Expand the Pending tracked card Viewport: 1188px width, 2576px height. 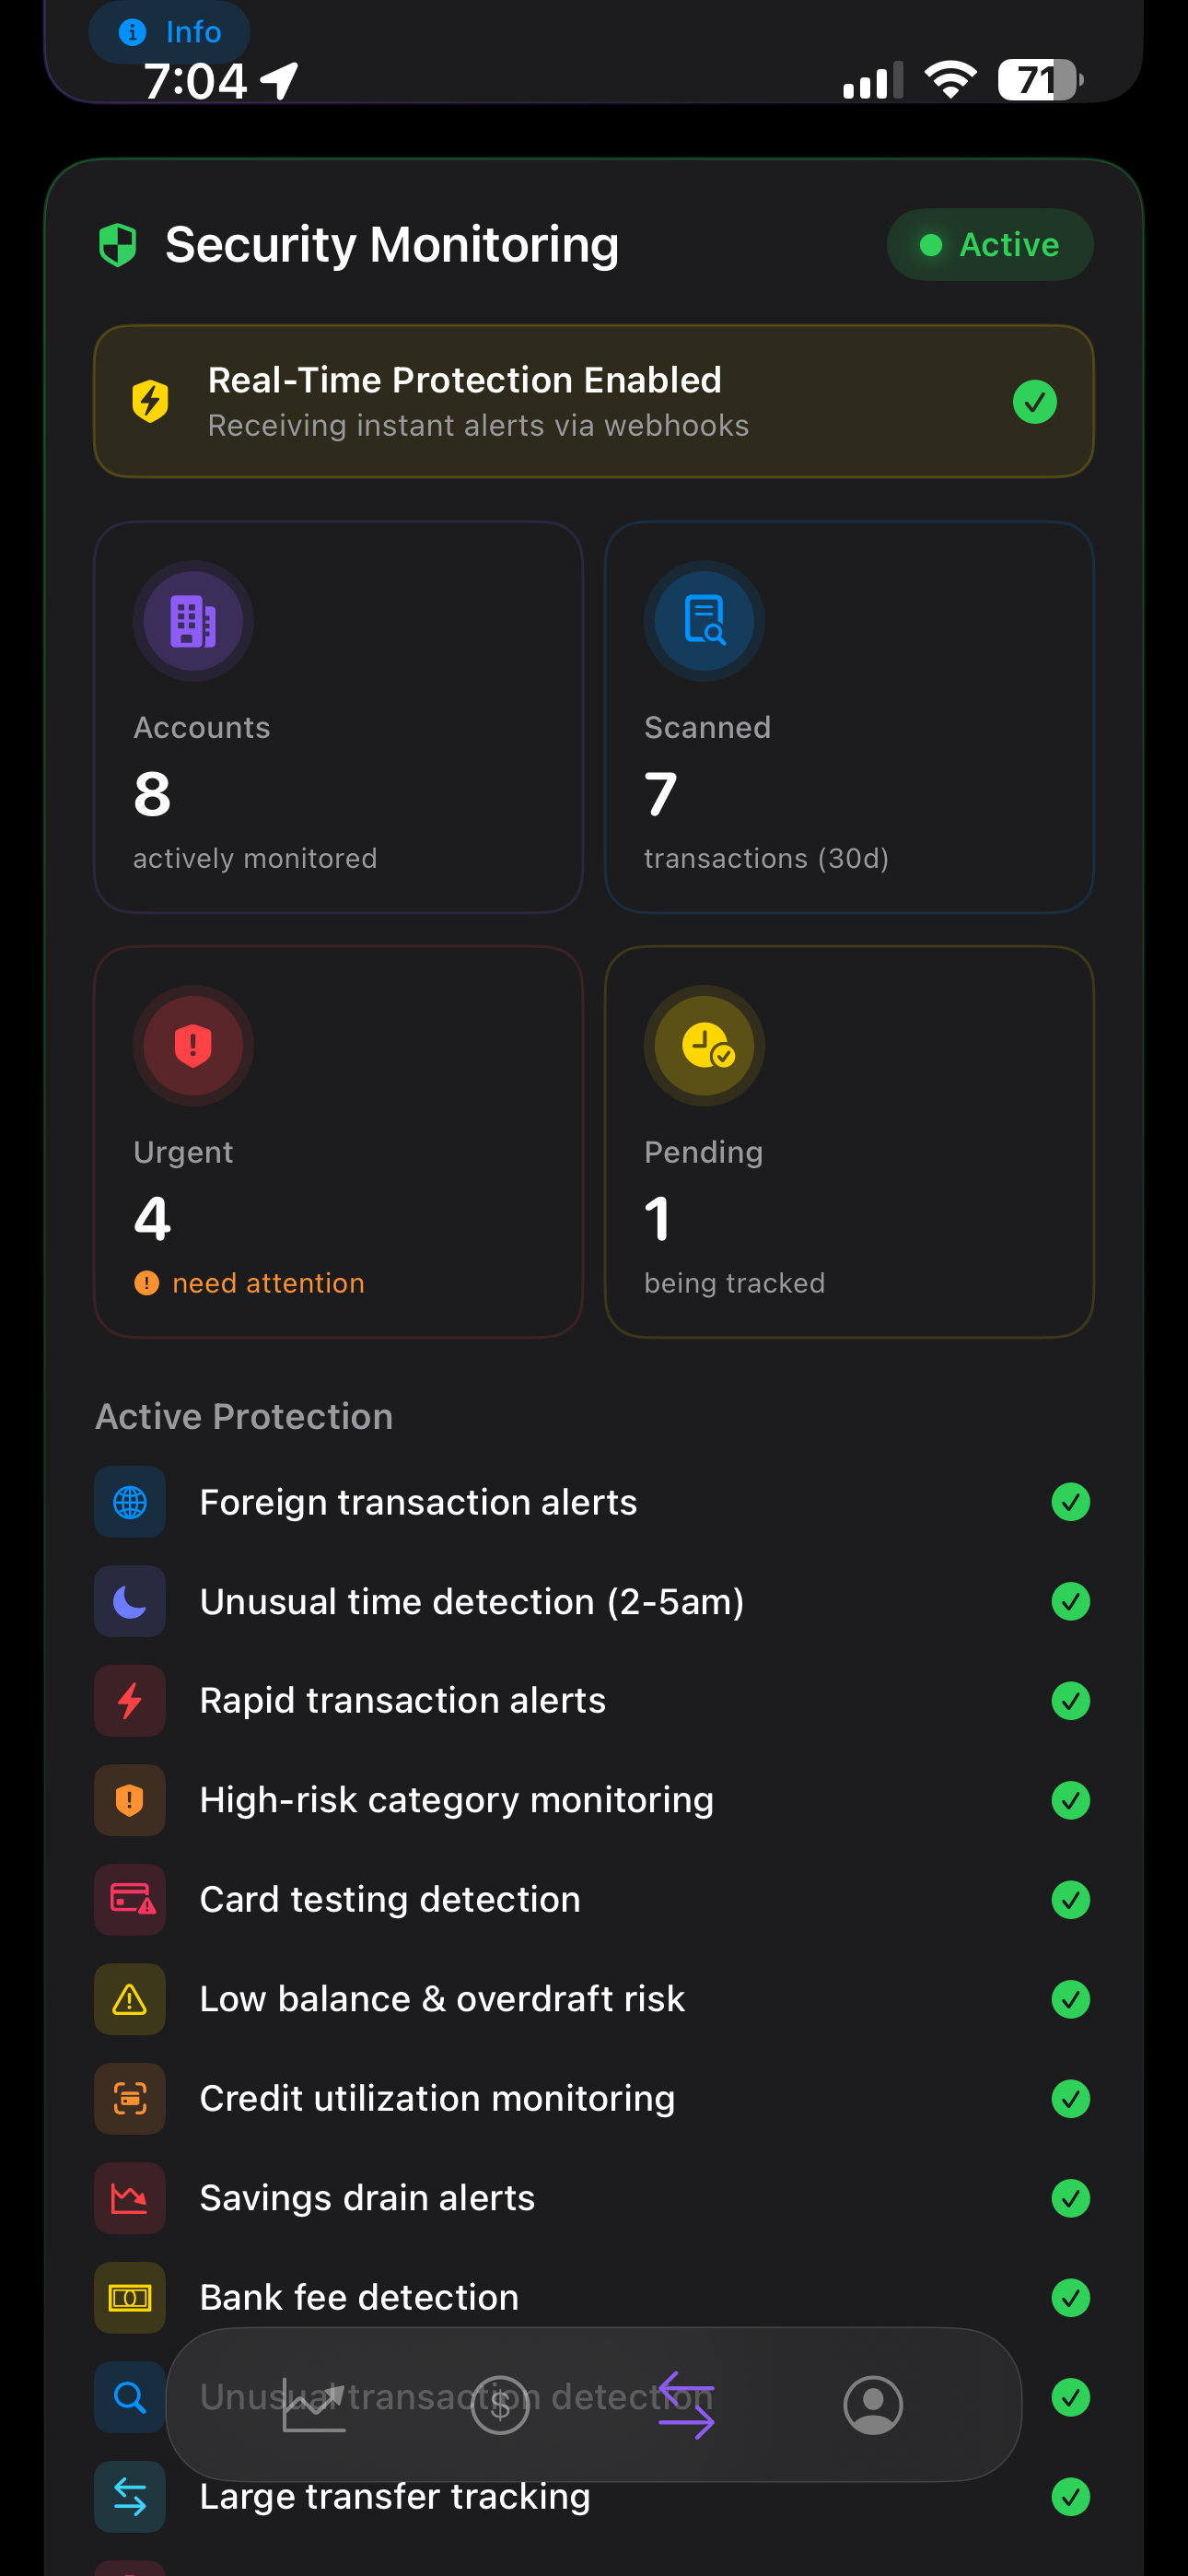point(848,1143)
